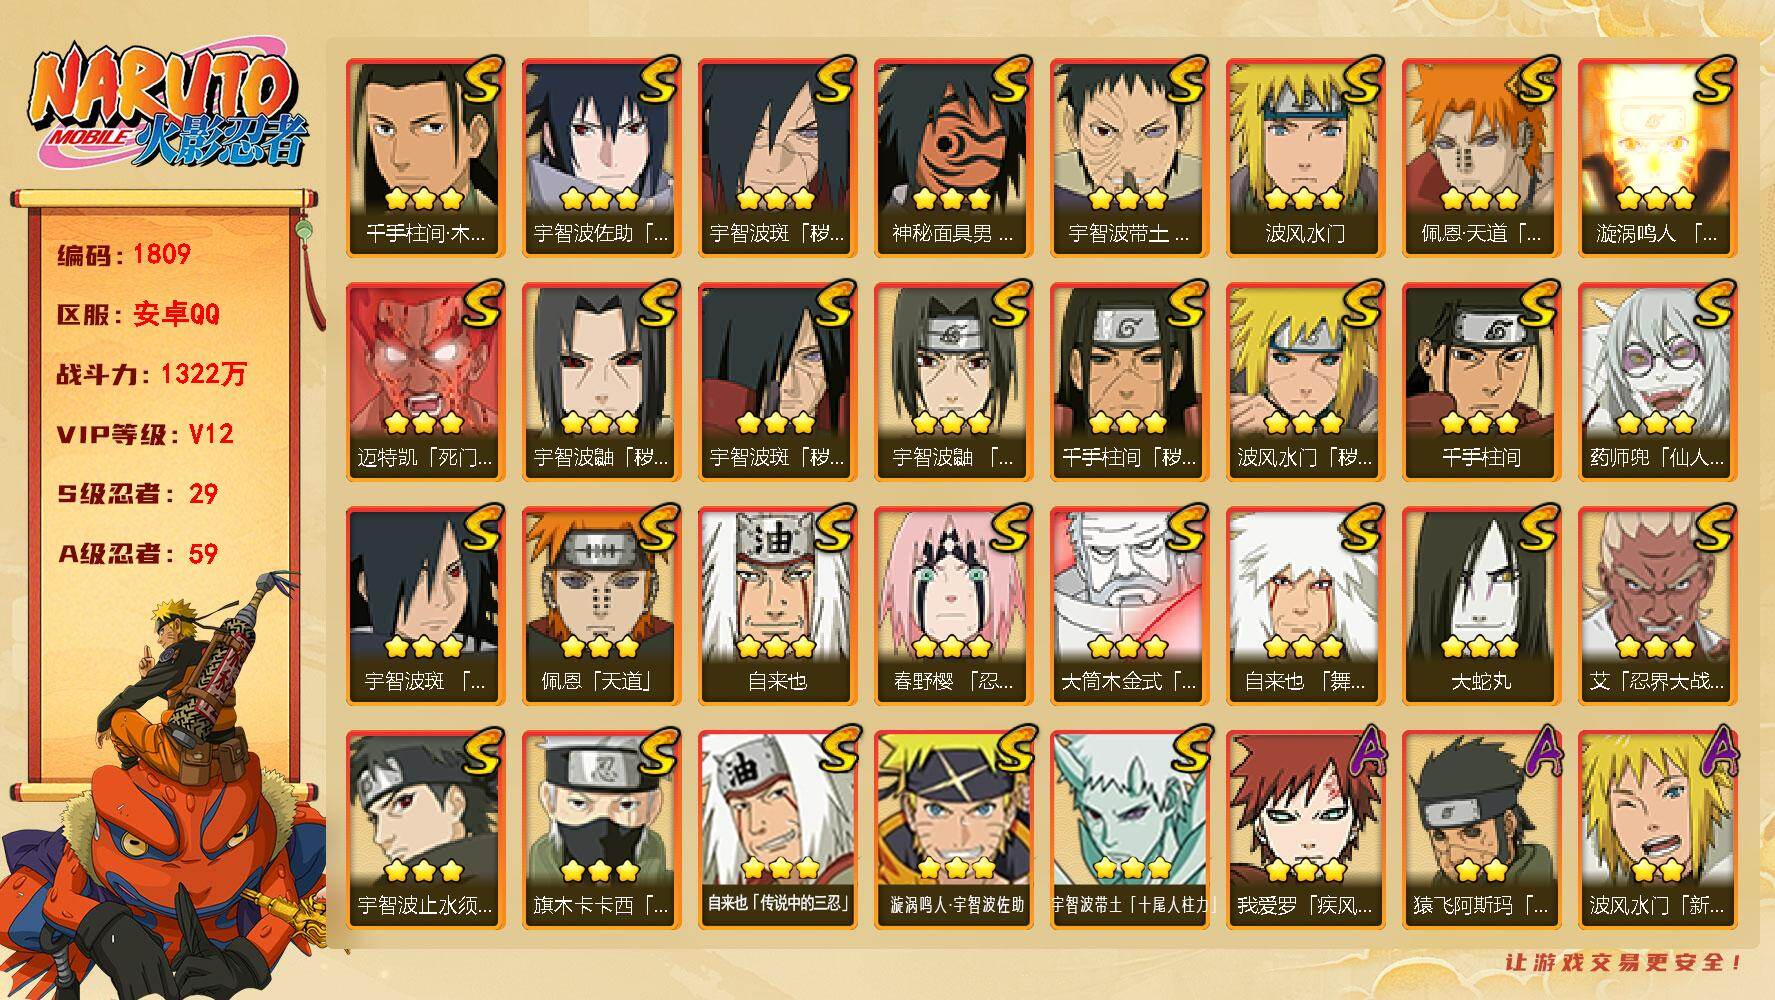Click the 神秘面具男 masked card
This screenshot has height=1000, width=1775.
953,157
